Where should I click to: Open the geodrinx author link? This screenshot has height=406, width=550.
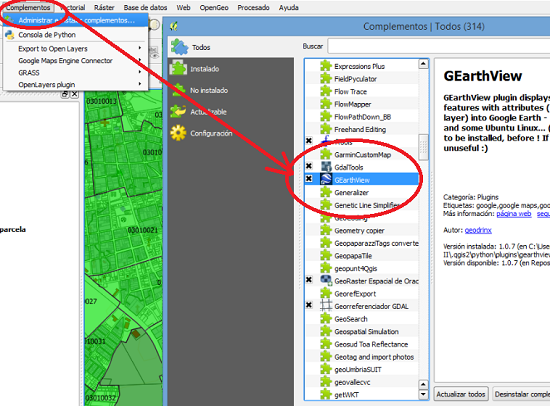tap(478, 230)
